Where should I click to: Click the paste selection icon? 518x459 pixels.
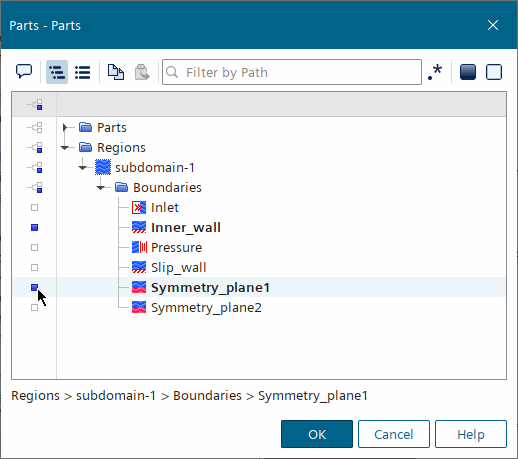142,72
